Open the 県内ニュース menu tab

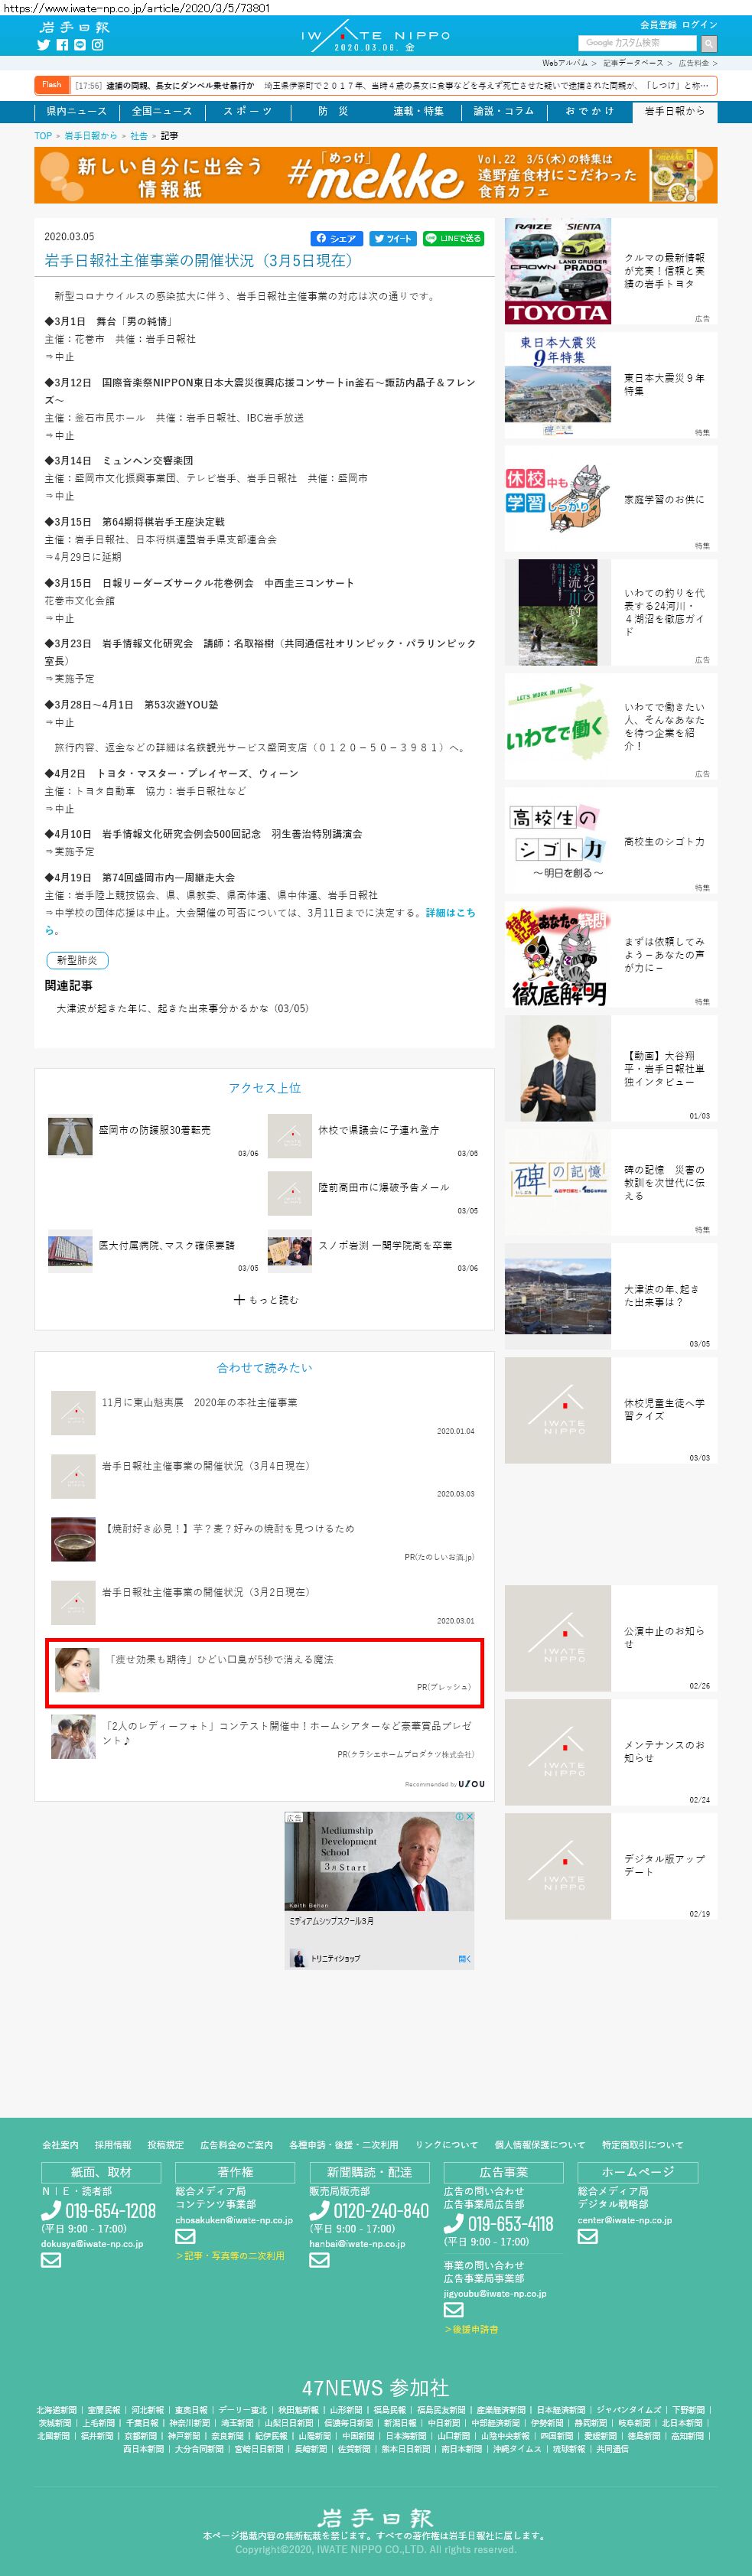coord(76,111)
